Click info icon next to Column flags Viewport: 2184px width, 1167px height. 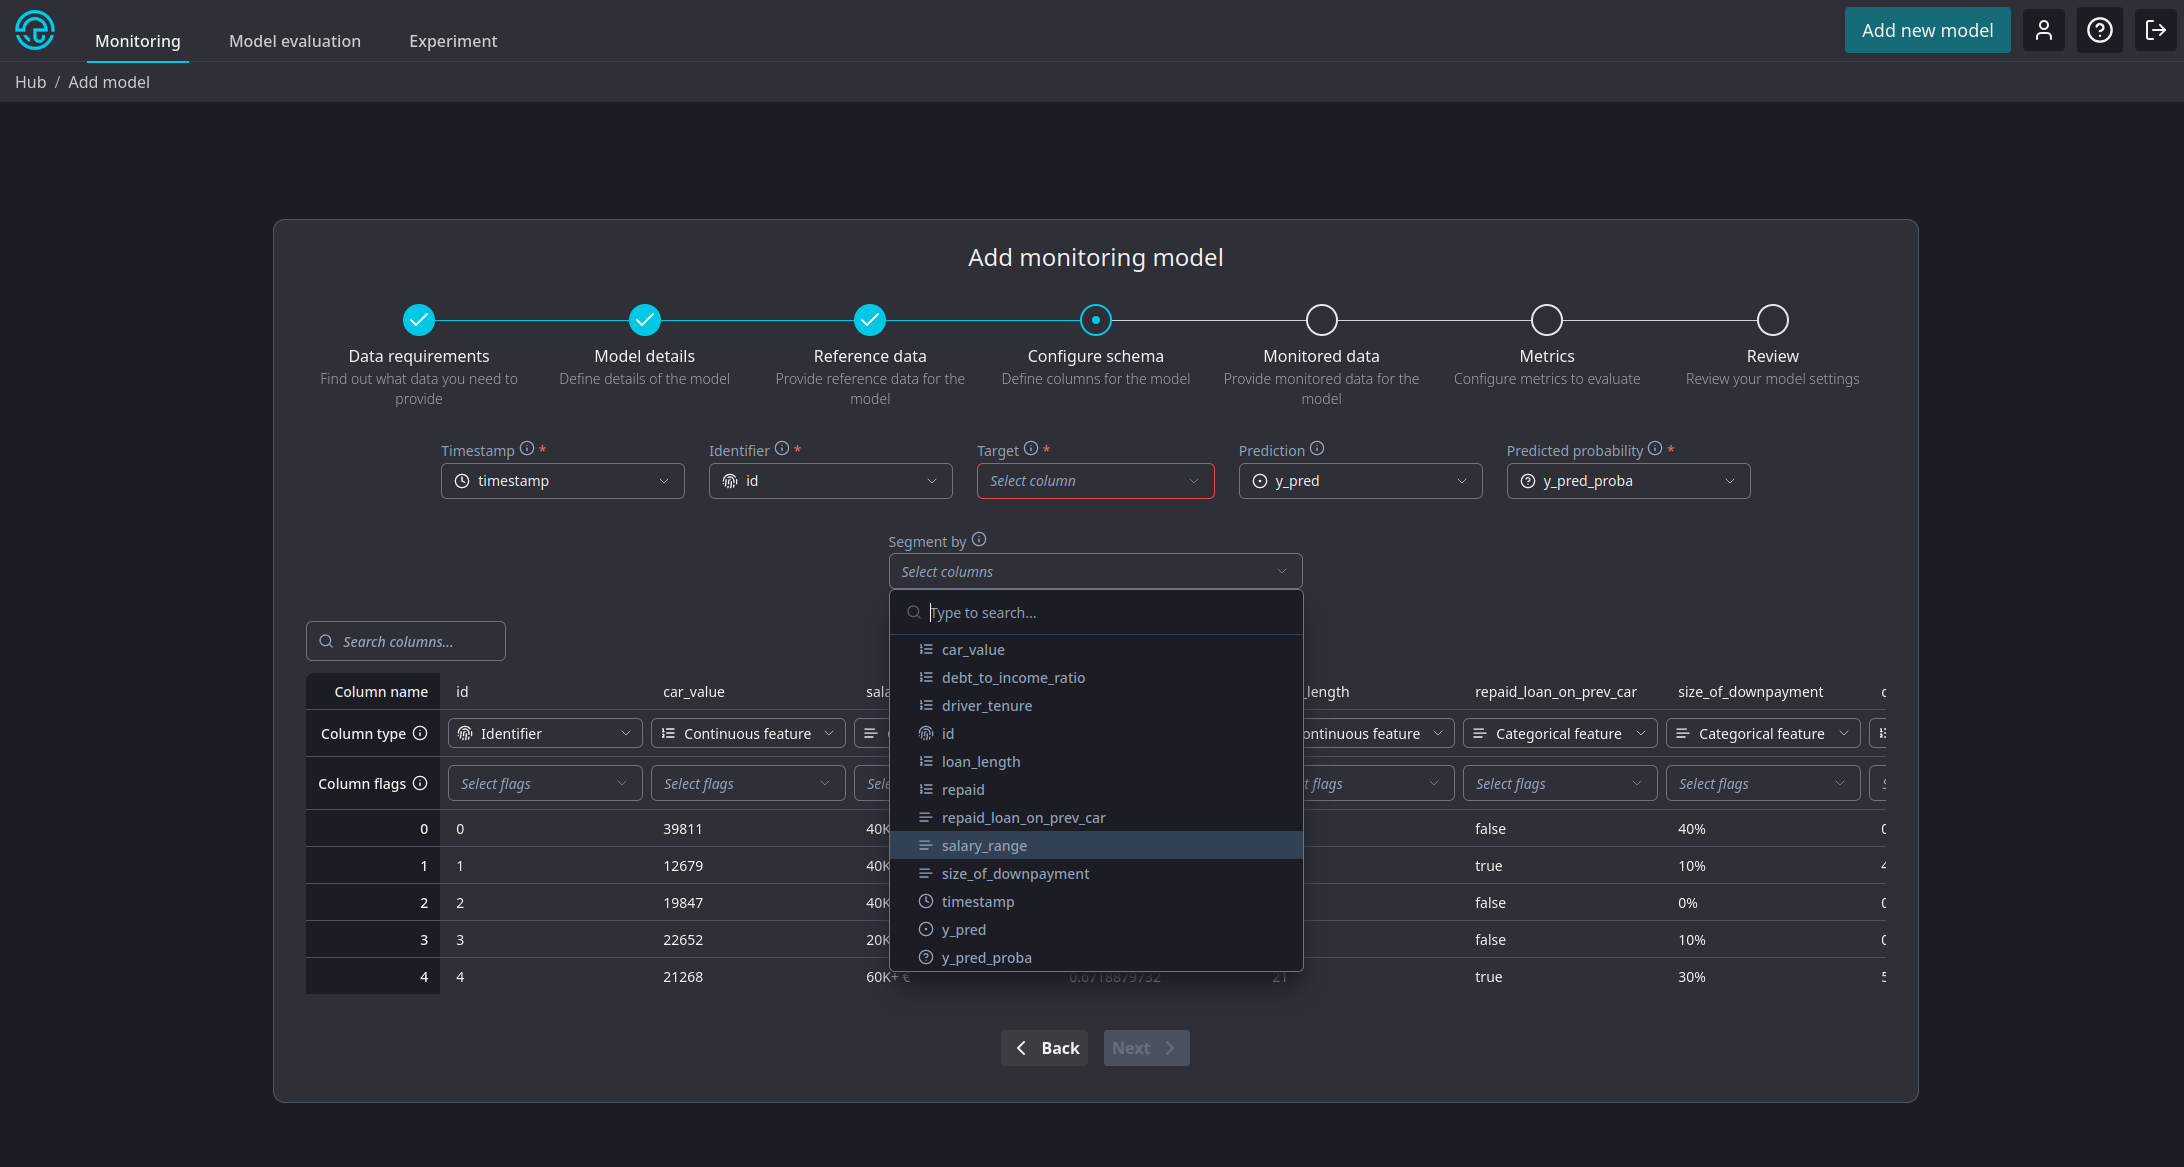coord(420,783)
